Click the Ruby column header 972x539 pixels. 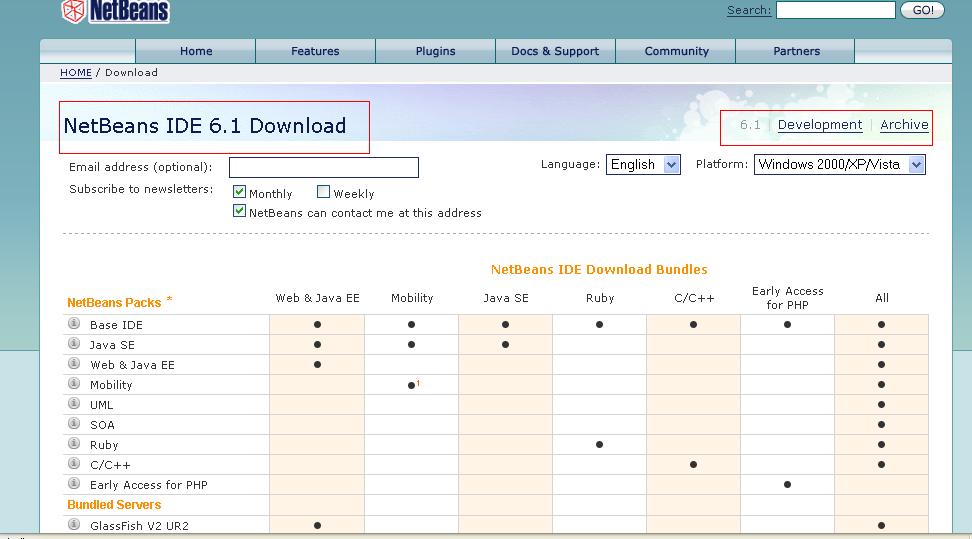[x=600, y=298]
